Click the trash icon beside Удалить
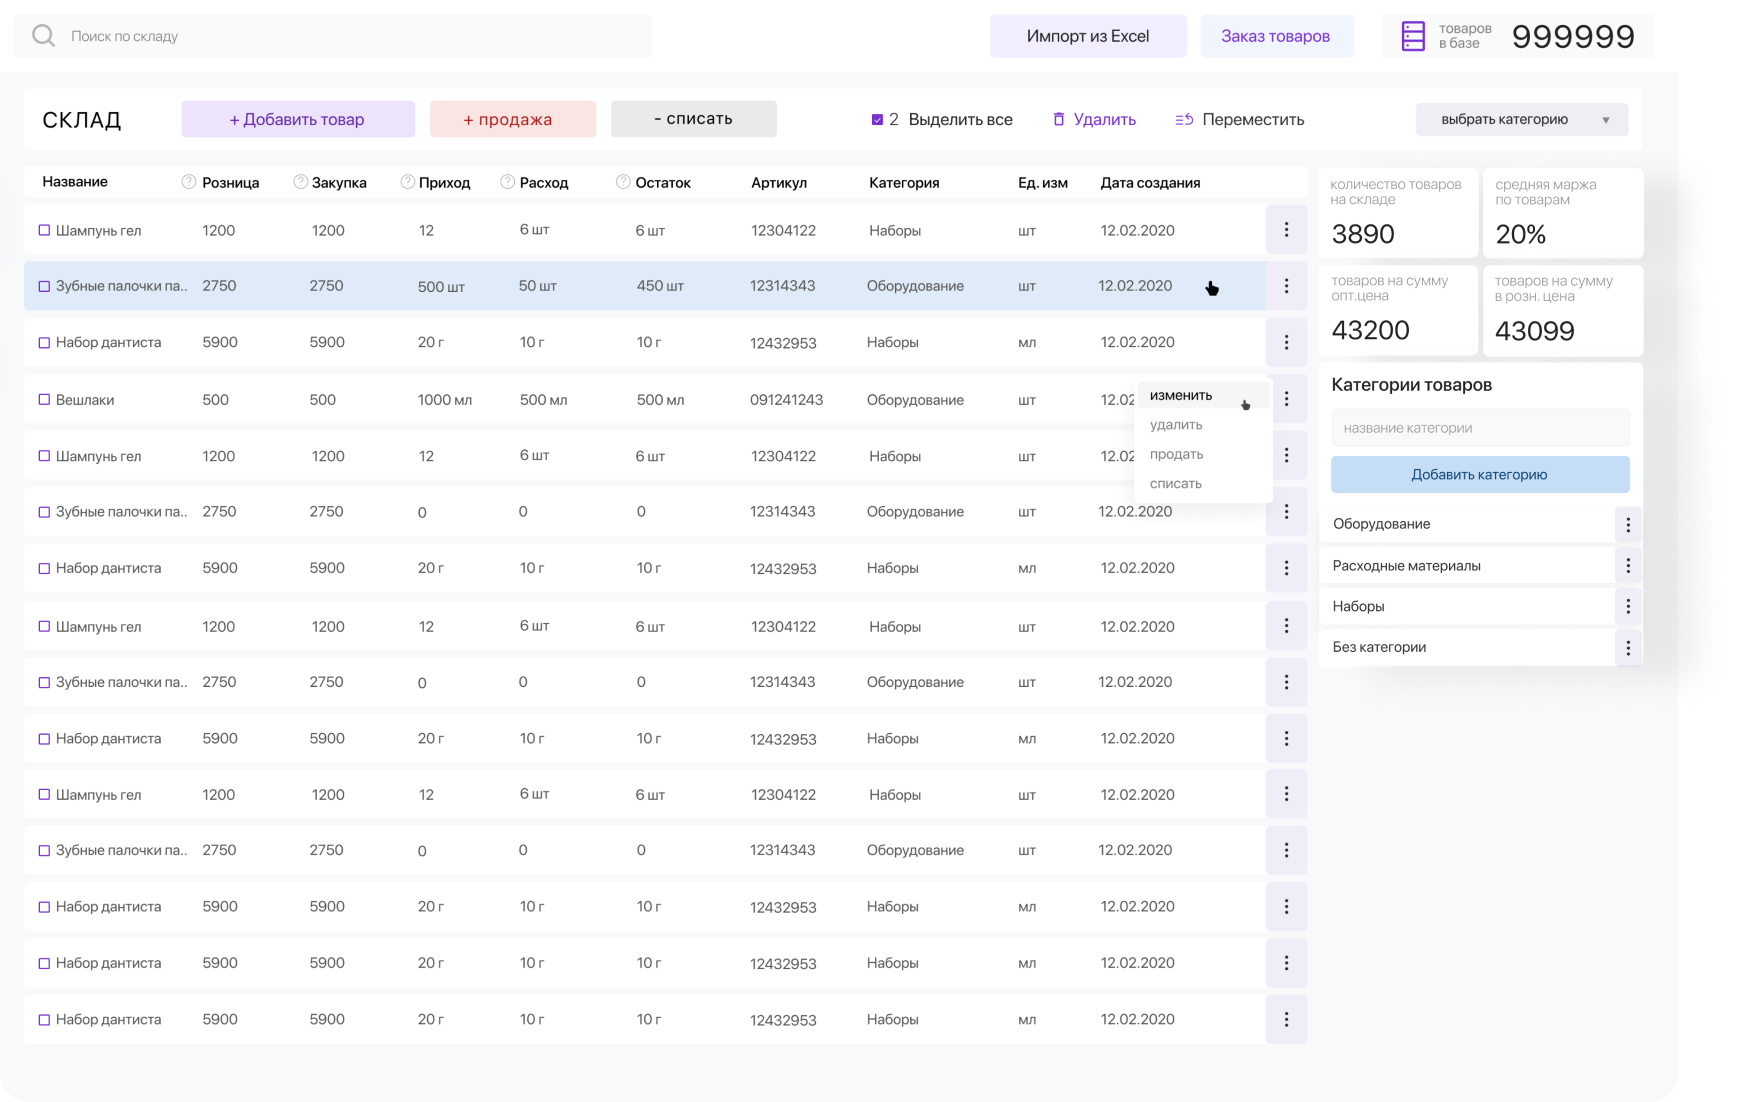Image resolution: width=1738 pixels, height=1102 pixels. [x=1059, y=119]
